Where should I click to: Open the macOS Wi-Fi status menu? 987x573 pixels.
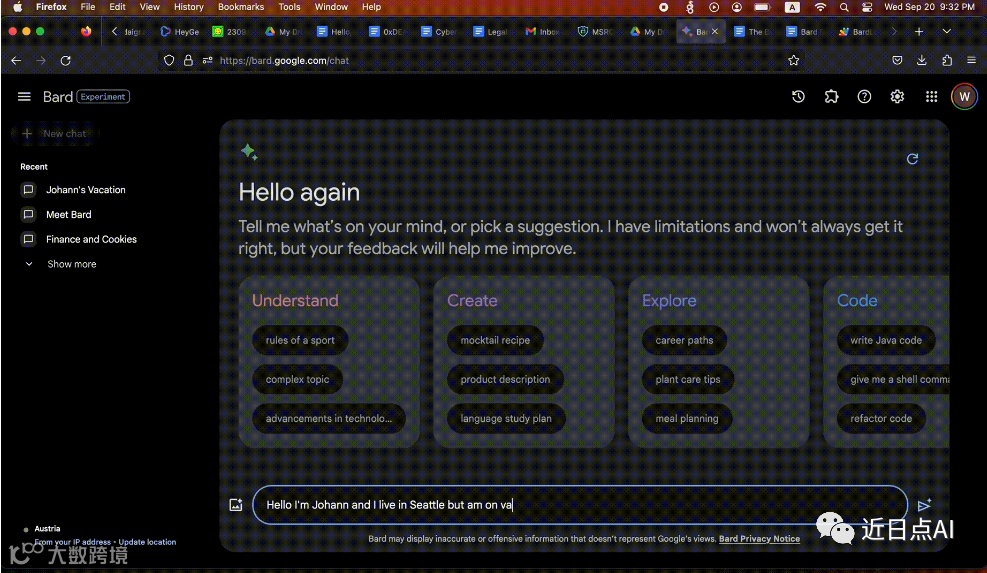(x=820, y=7)
